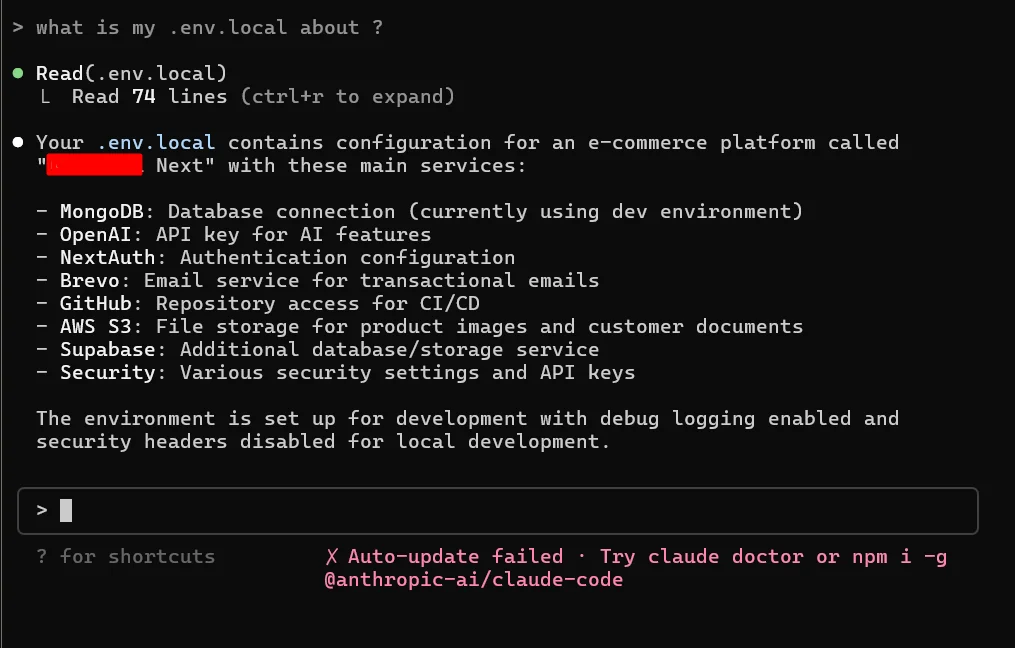Click 'Email service for transactional emails' description

point(372,280)
